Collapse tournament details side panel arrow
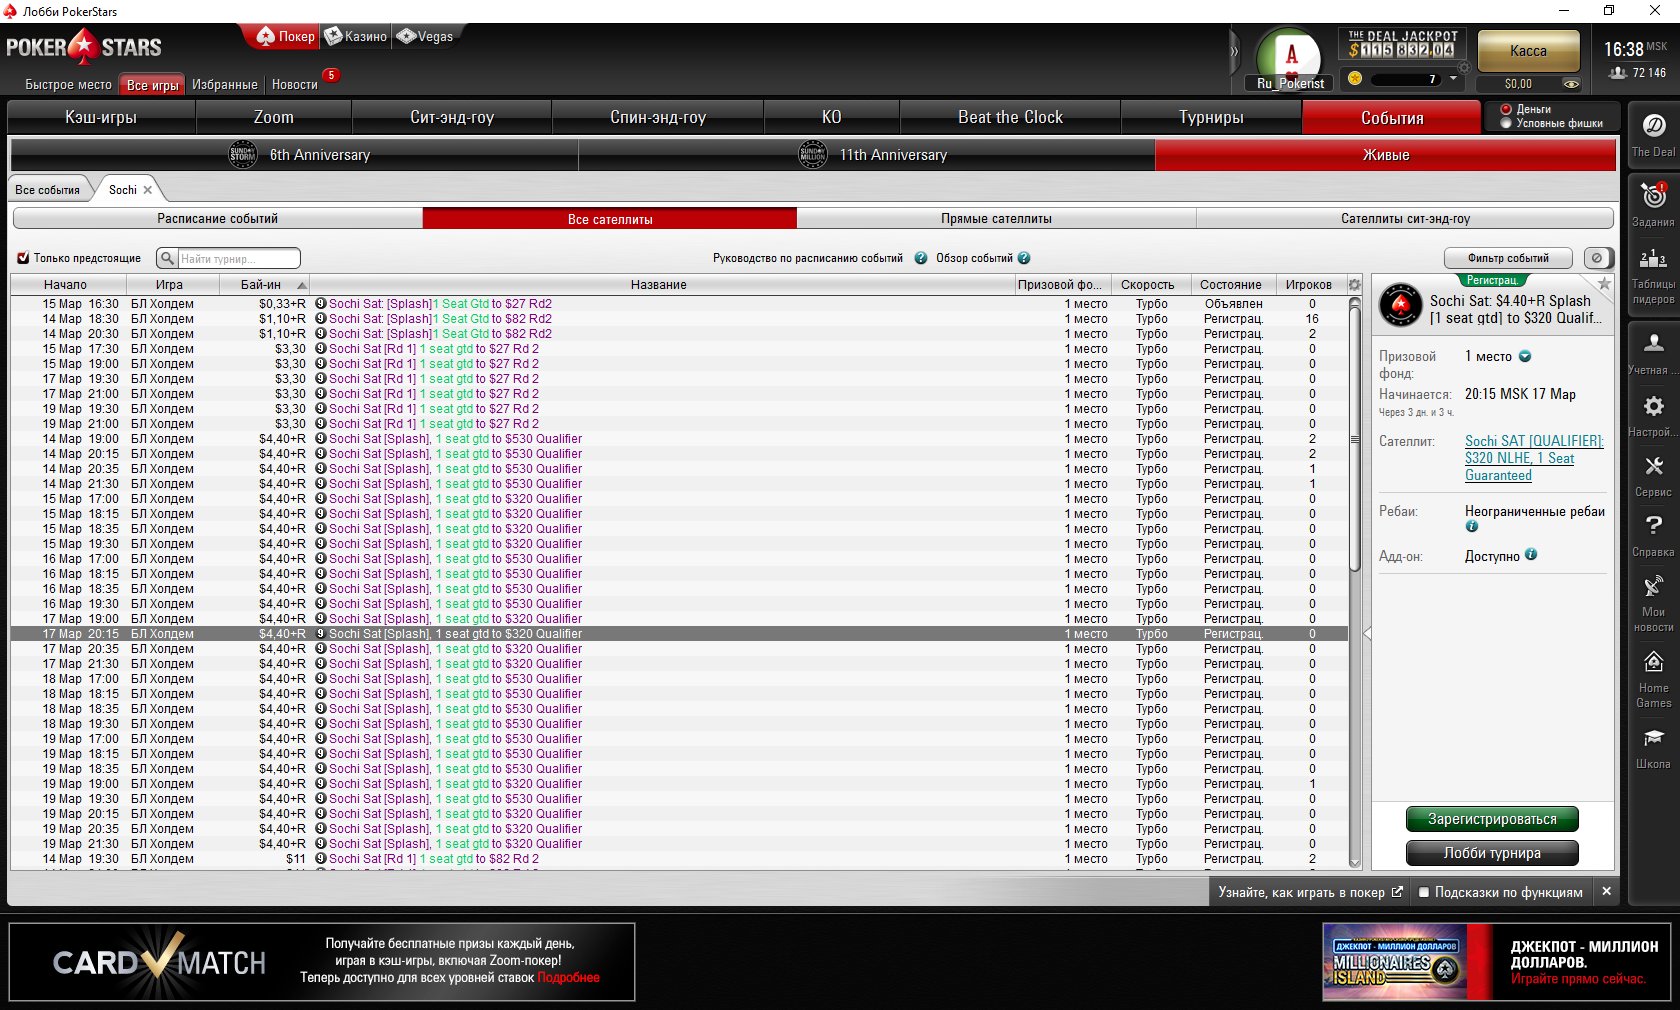1680x1010 pixels. click(x=1367, y=633)
